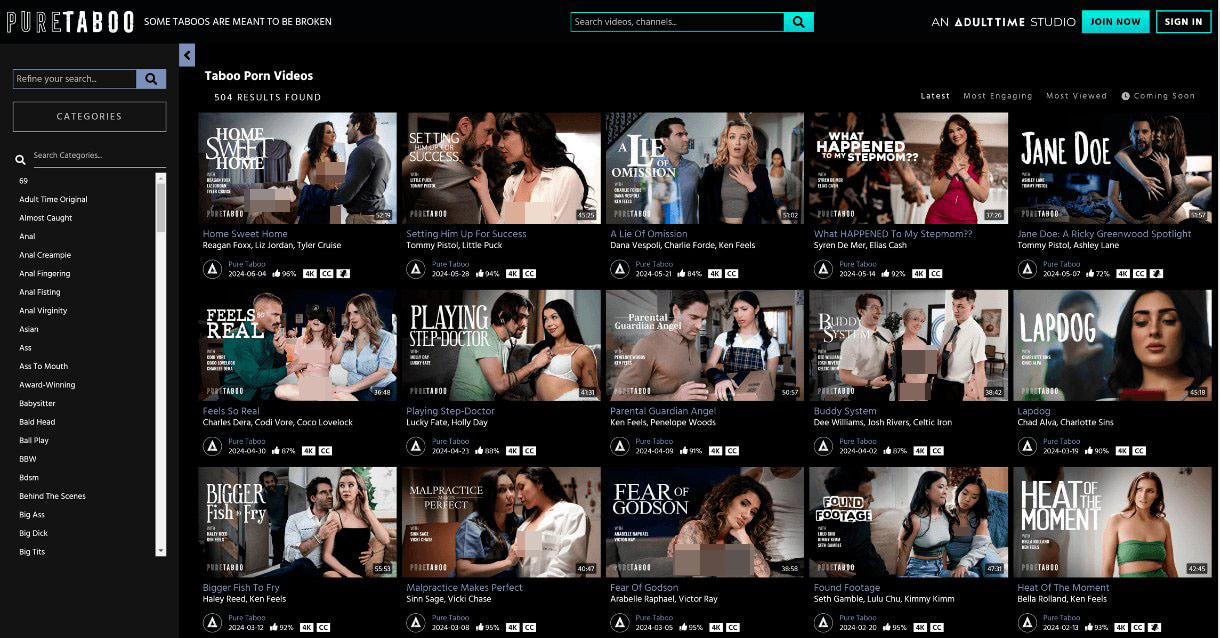This screenshot has height=638, width=1220.
Task: Open the Heat Of The Moment thumbnail
Action: 1112,522
